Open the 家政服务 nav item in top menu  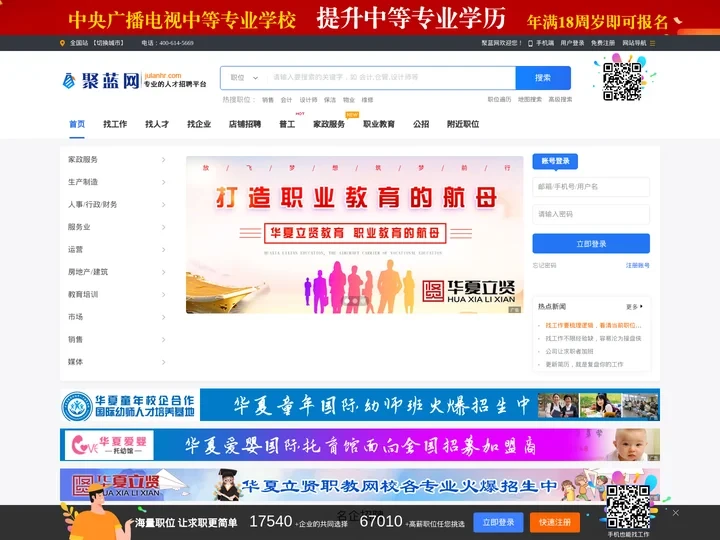329,124
